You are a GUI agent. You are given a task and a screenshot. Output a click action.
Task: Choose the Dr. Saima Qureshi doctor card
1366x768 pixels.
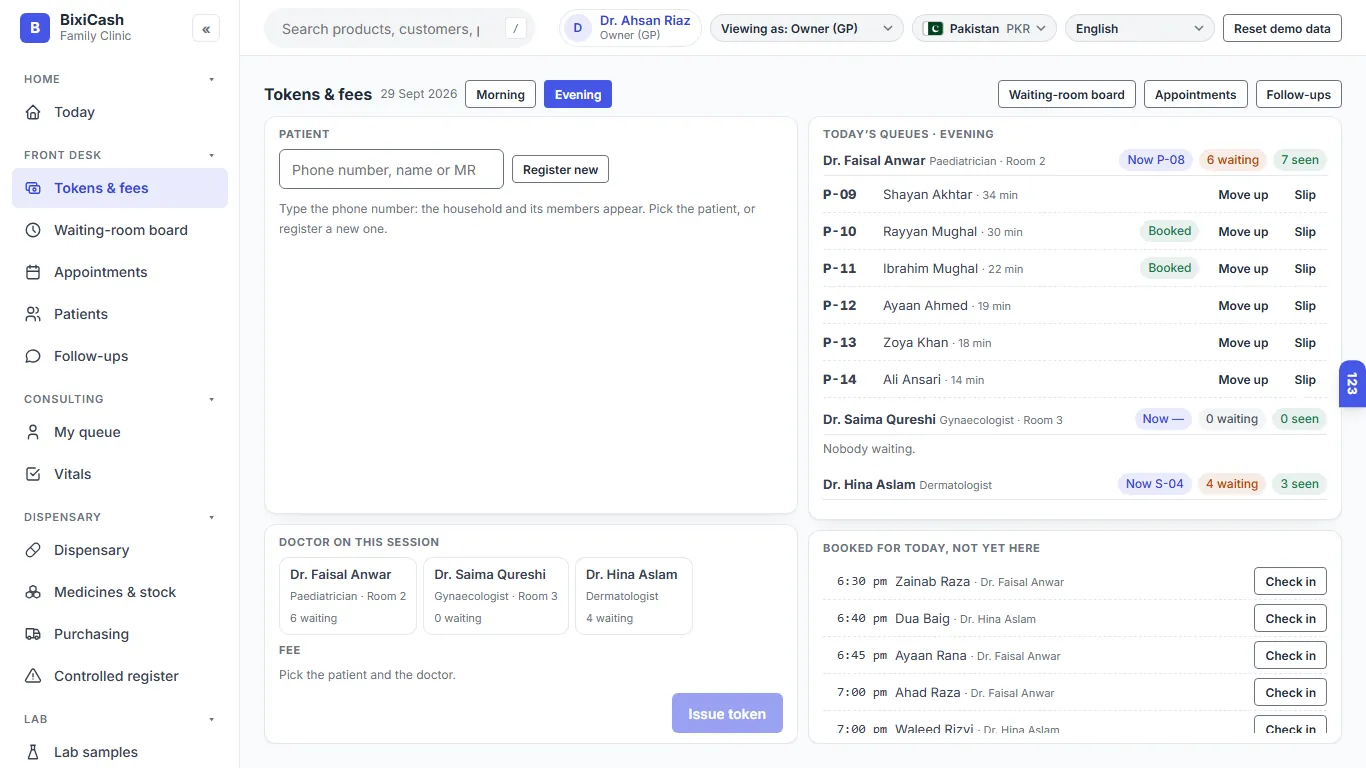[x=496, y=596]
